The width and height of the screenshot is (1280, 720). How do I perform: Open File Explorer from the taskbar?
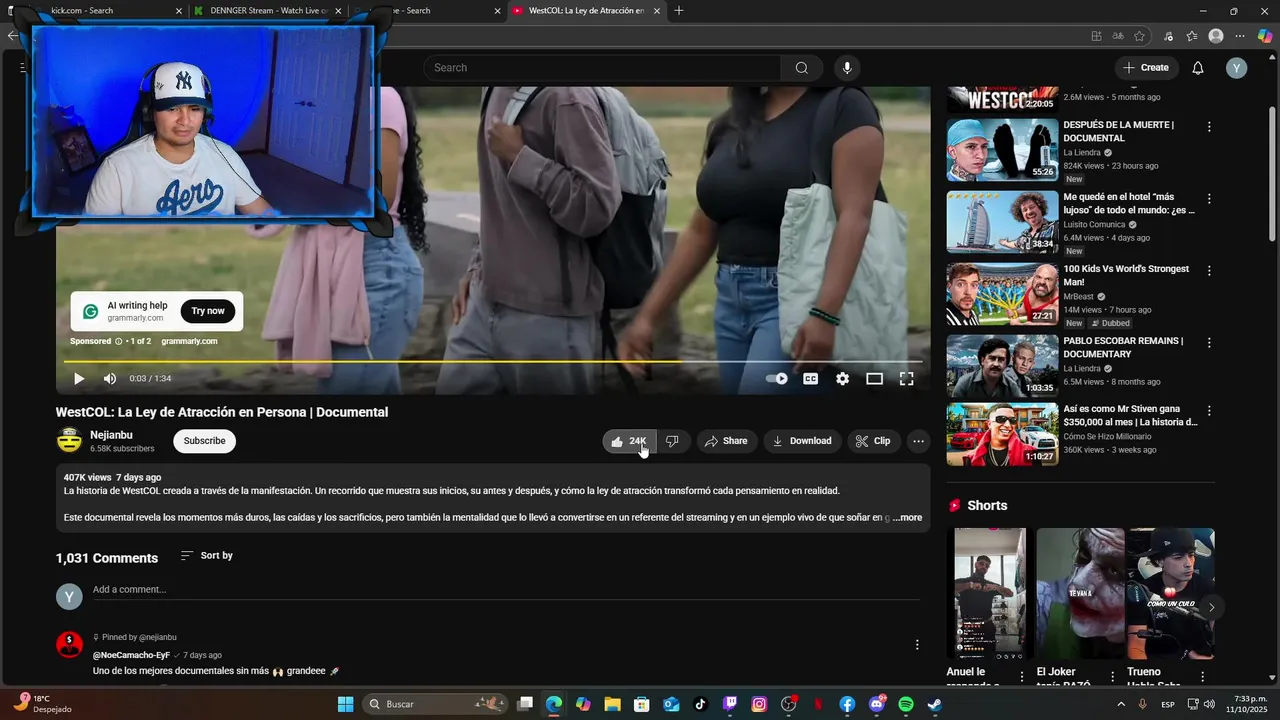click(x=612, y=704)
